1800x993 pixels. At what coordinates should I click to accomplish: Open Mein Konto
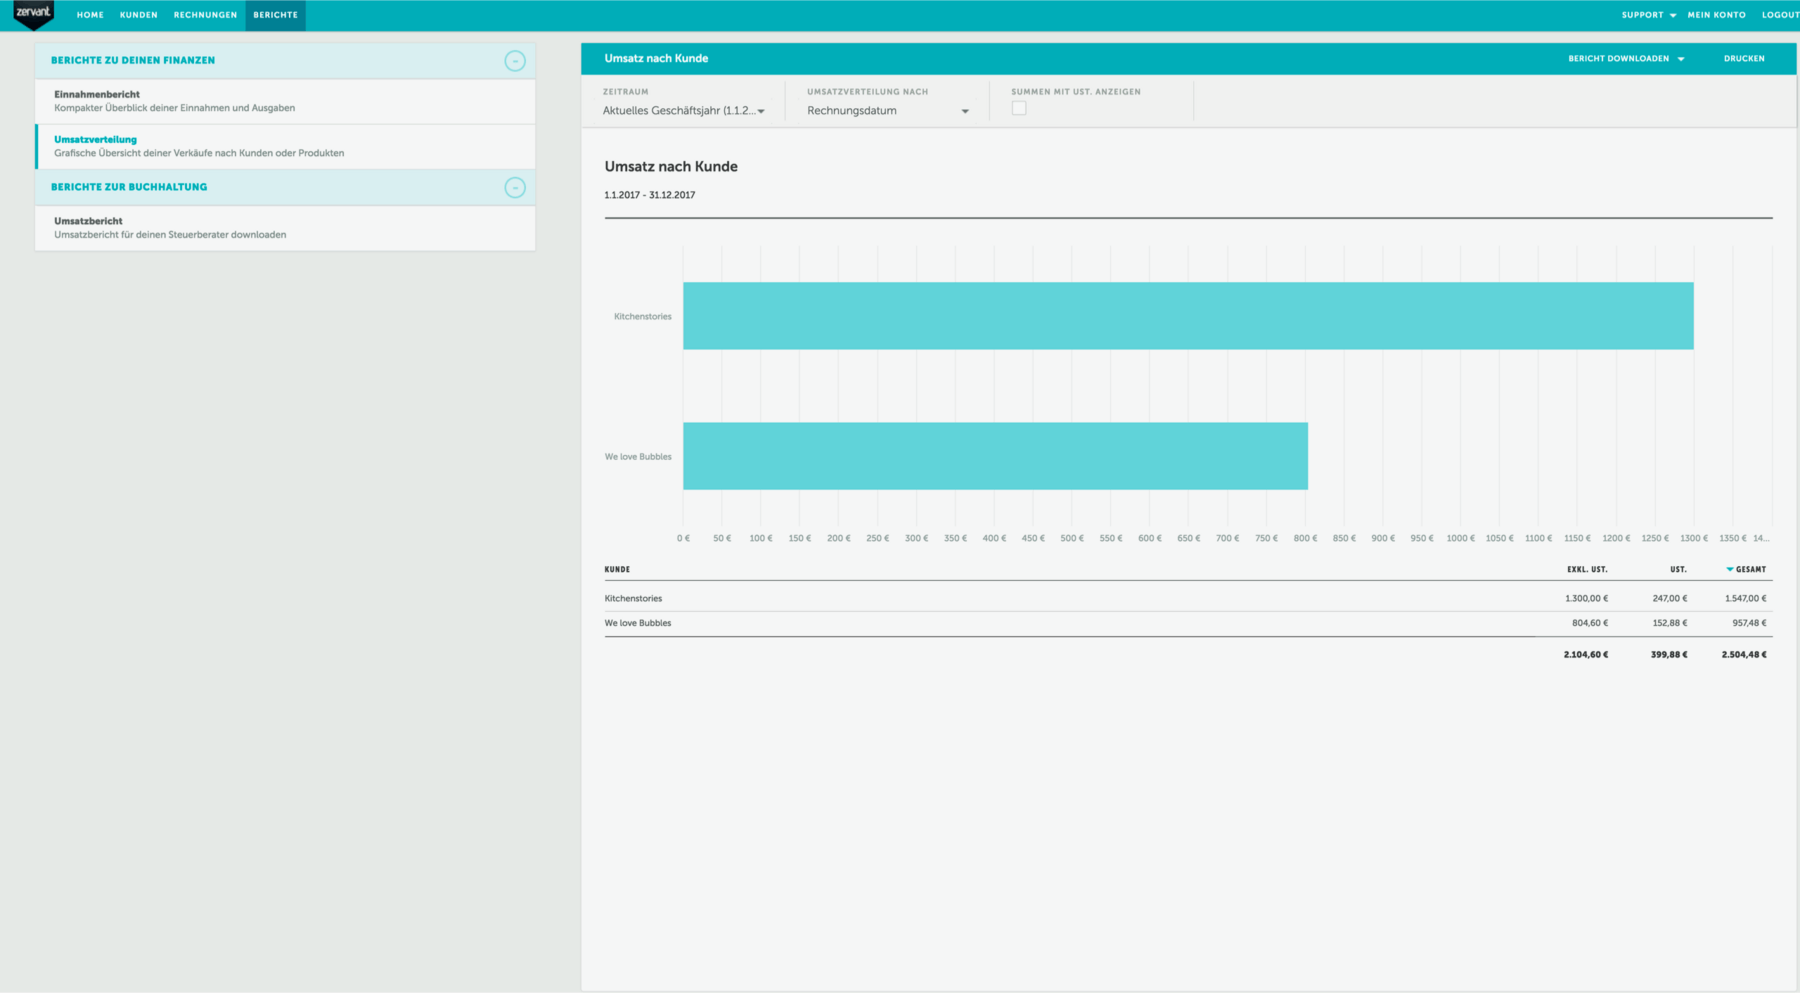[1716, 15]
